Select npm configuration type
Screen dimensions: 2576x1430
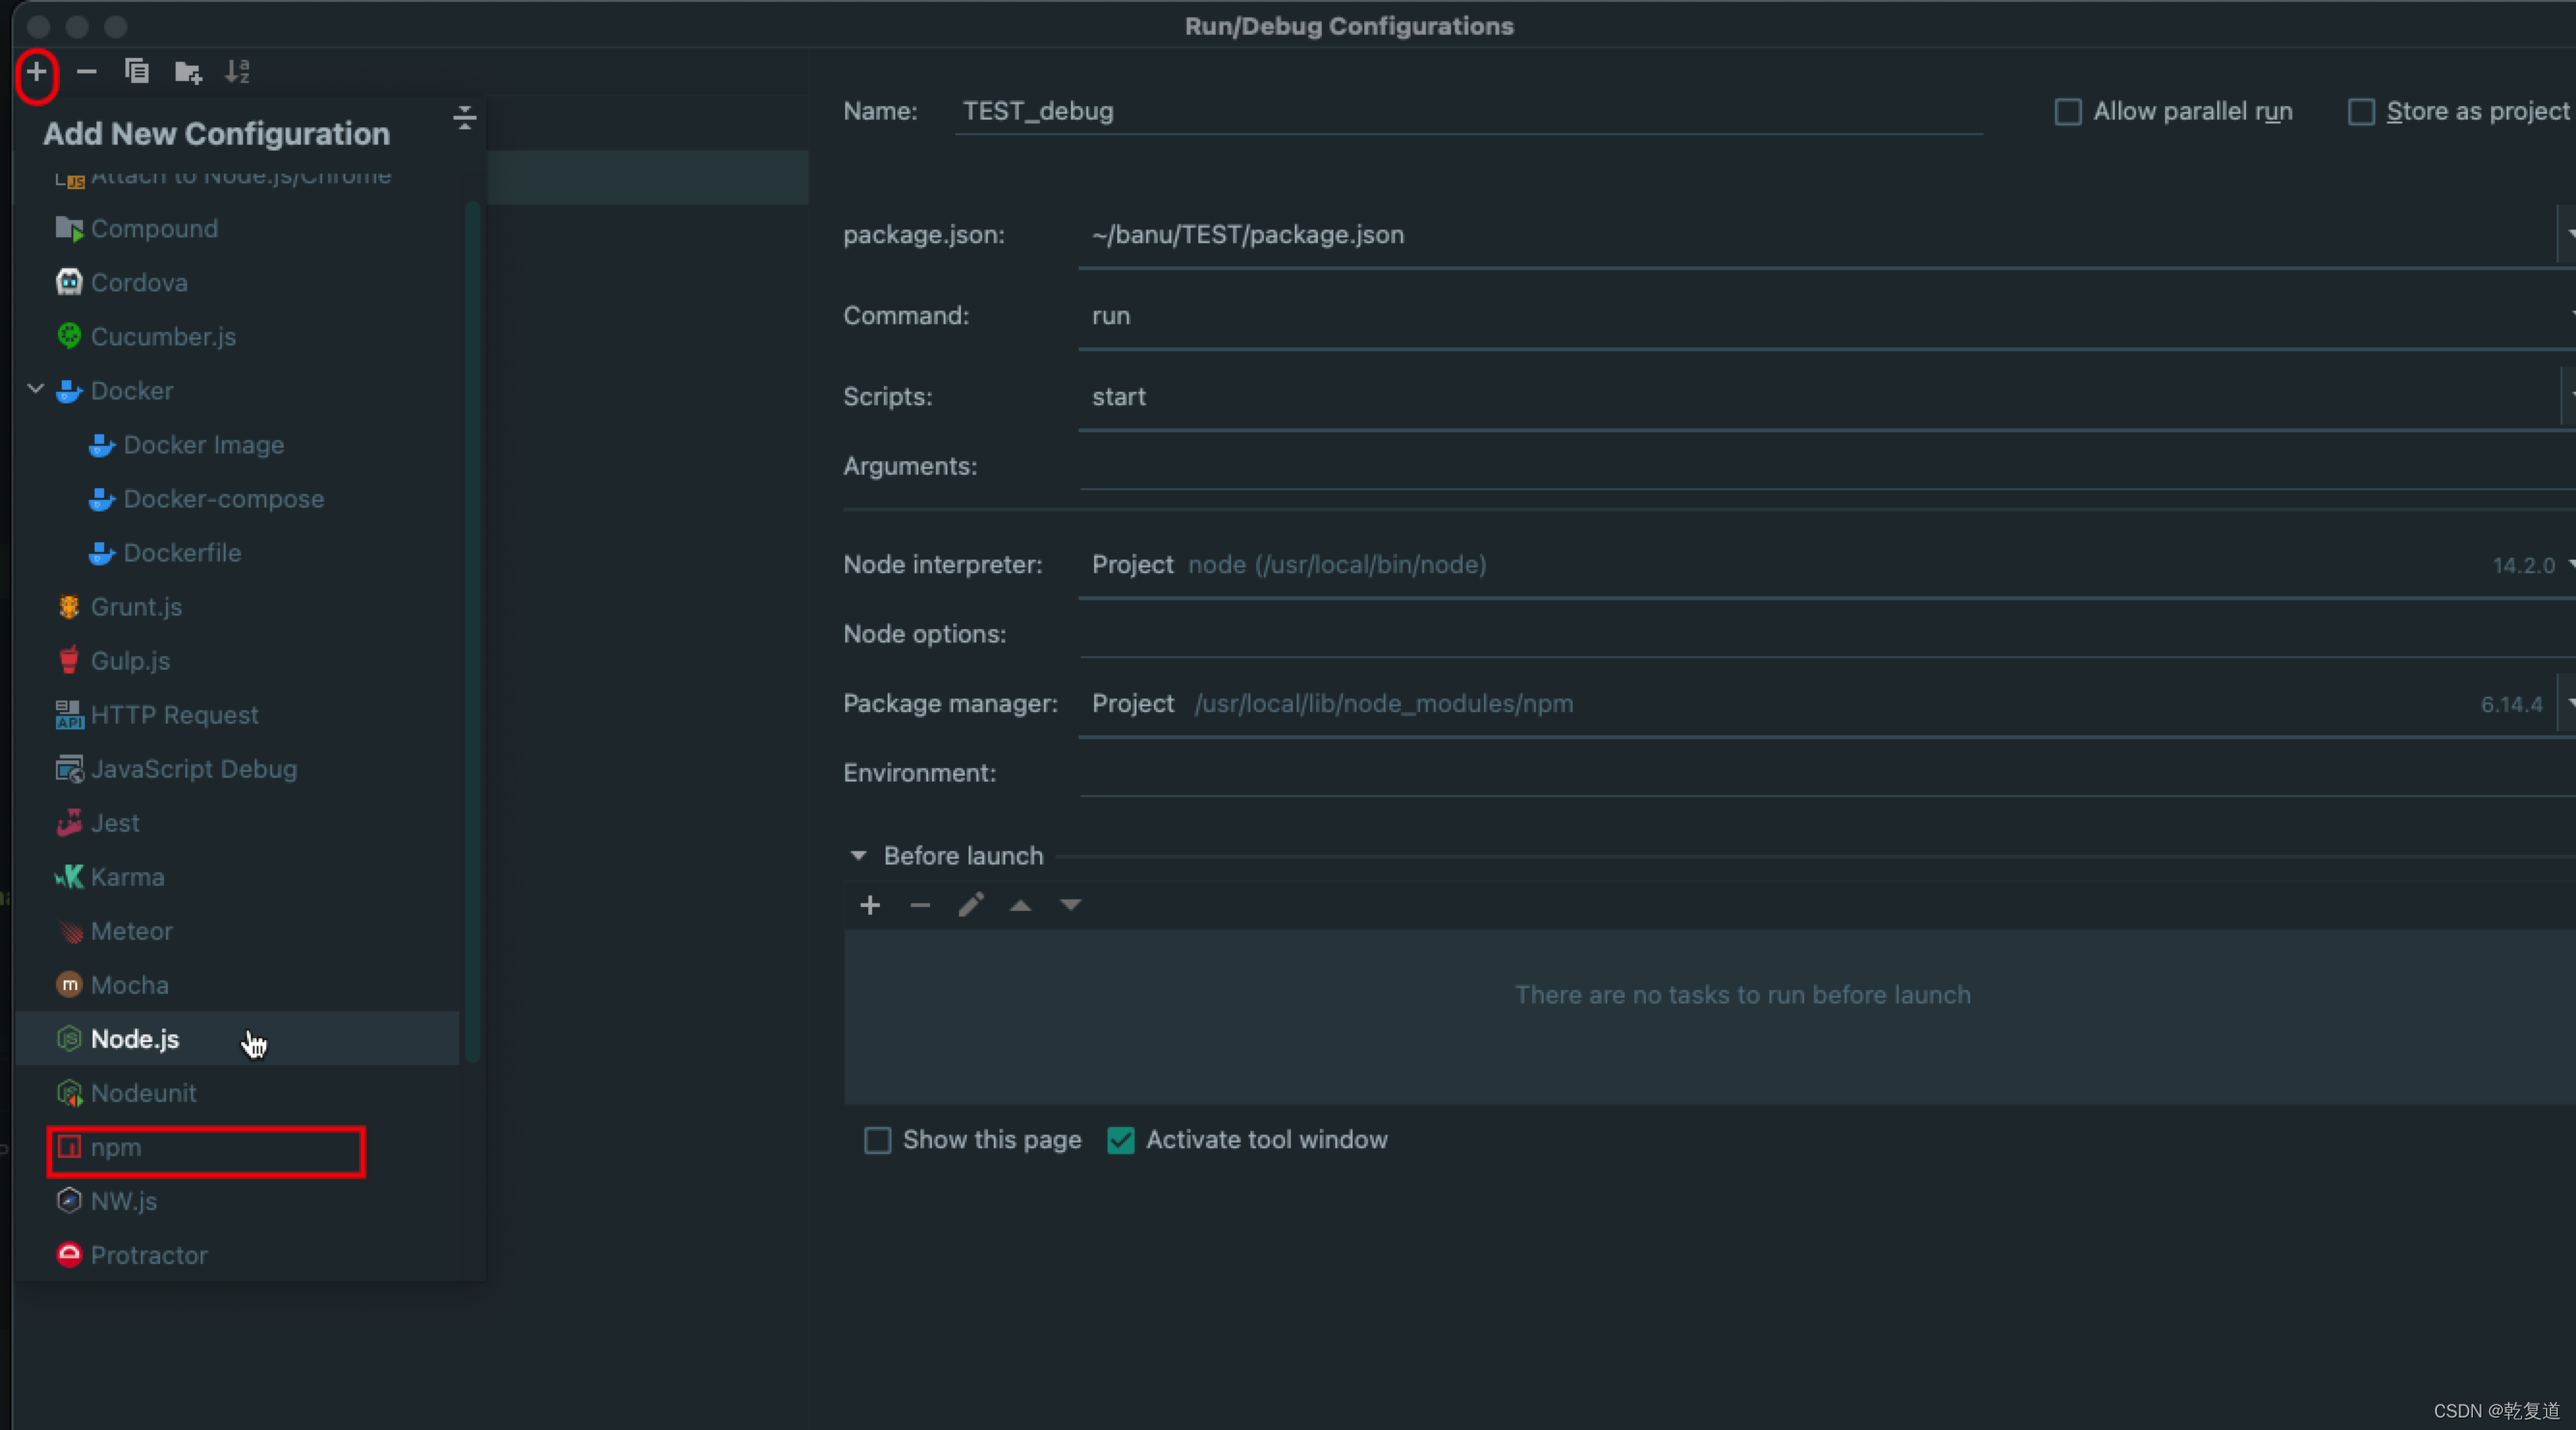pyautogui.click(x=116, y=1148)
